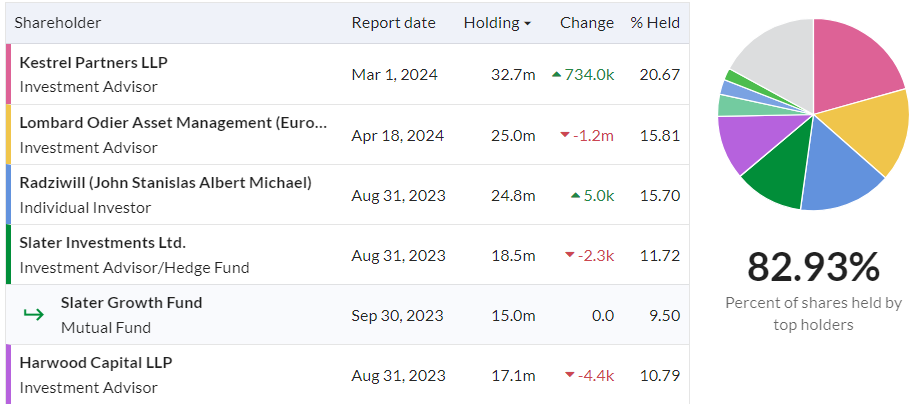919x404 pixels.
Task: Click the red down arrow beside -4.4k
Action: 569,375
